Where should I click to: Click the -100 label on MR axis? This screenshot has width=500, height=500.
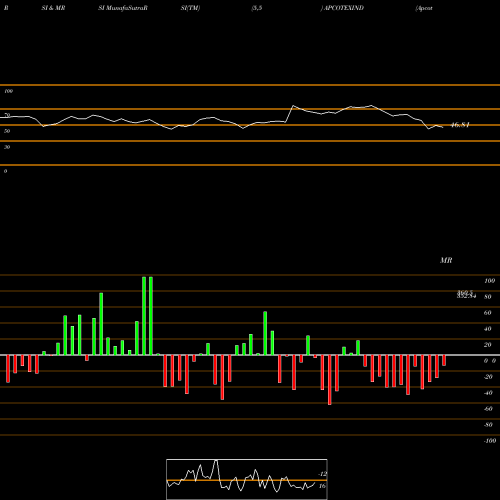(x=490, y=441)
